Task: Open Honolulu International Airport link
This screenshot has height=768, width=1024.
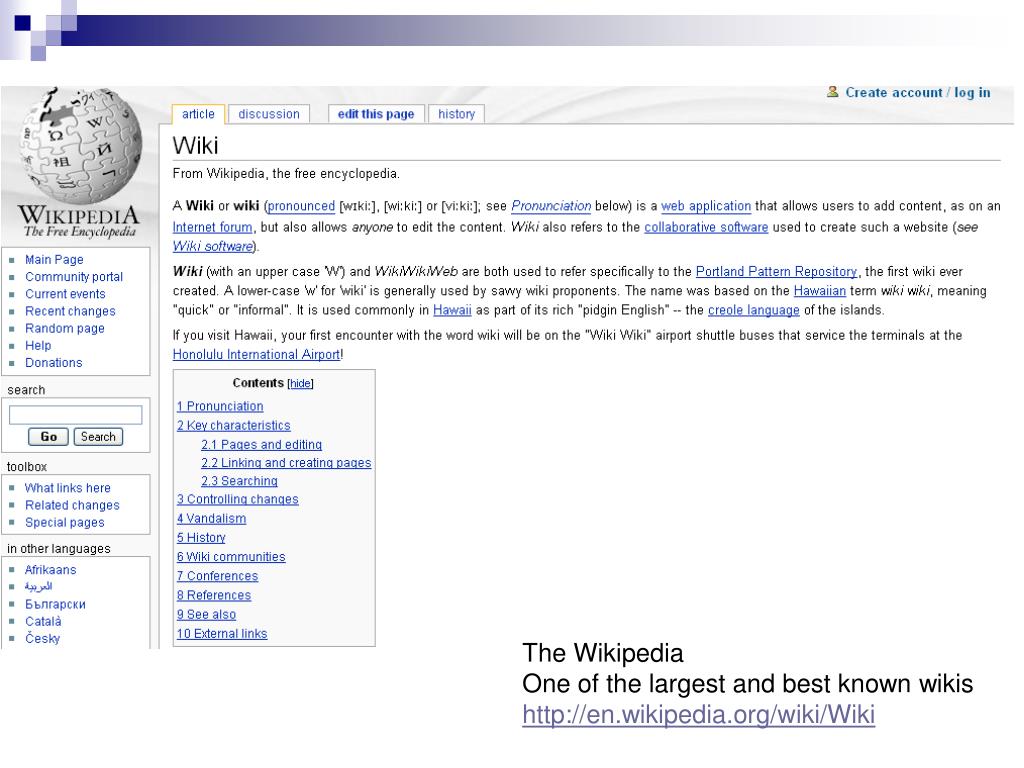Action: pyautogui.click(x=256, y=355)
